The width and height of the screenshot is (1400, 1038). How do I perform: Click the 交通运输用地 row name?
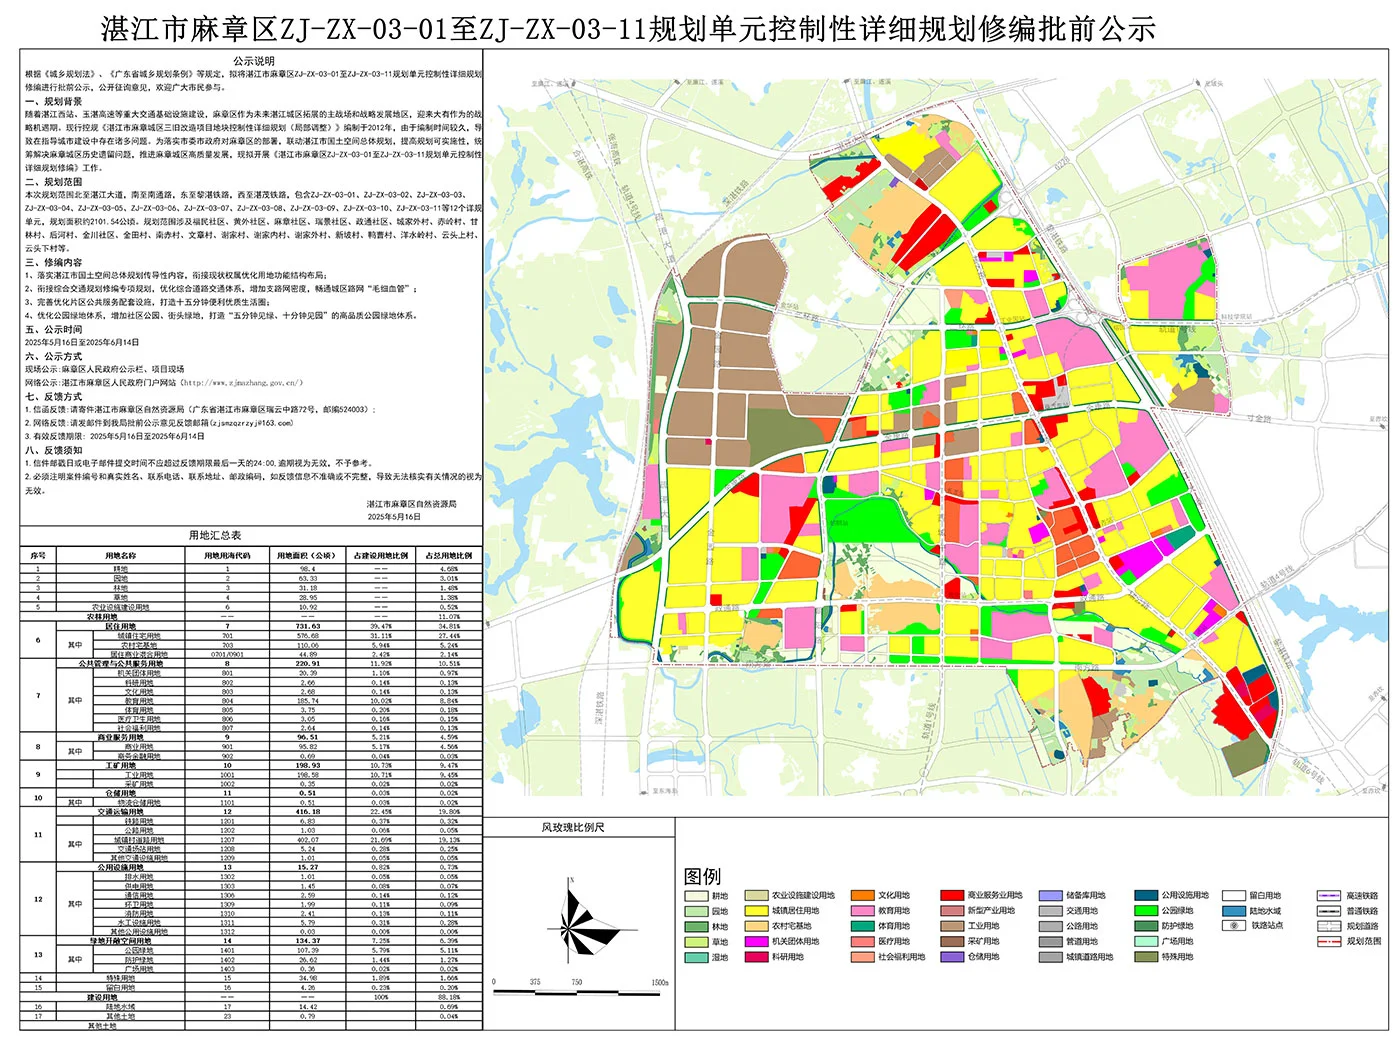pos(121,811)
